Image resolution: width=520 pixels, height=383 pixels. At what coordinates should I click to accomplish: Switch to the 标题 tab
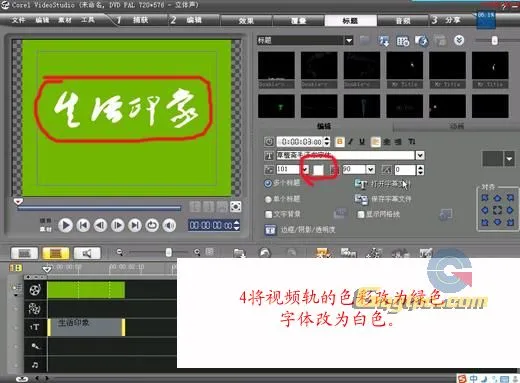350,21
